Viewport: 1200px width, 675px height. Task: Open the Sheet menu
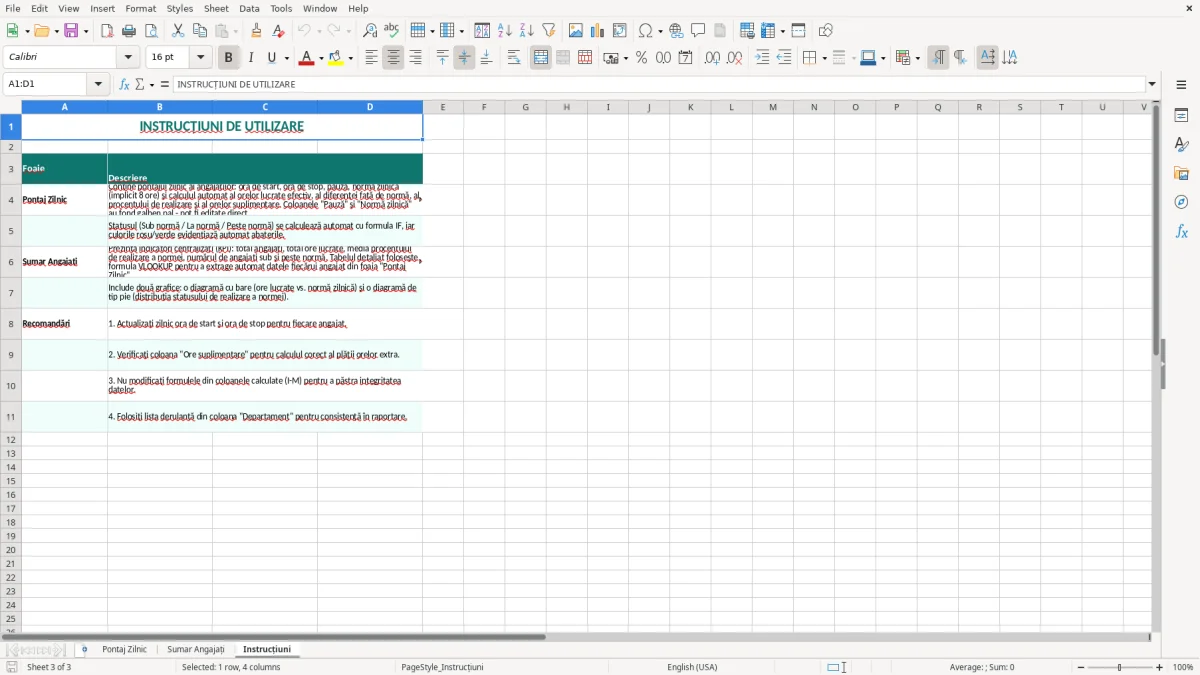[x=216, y=8]
